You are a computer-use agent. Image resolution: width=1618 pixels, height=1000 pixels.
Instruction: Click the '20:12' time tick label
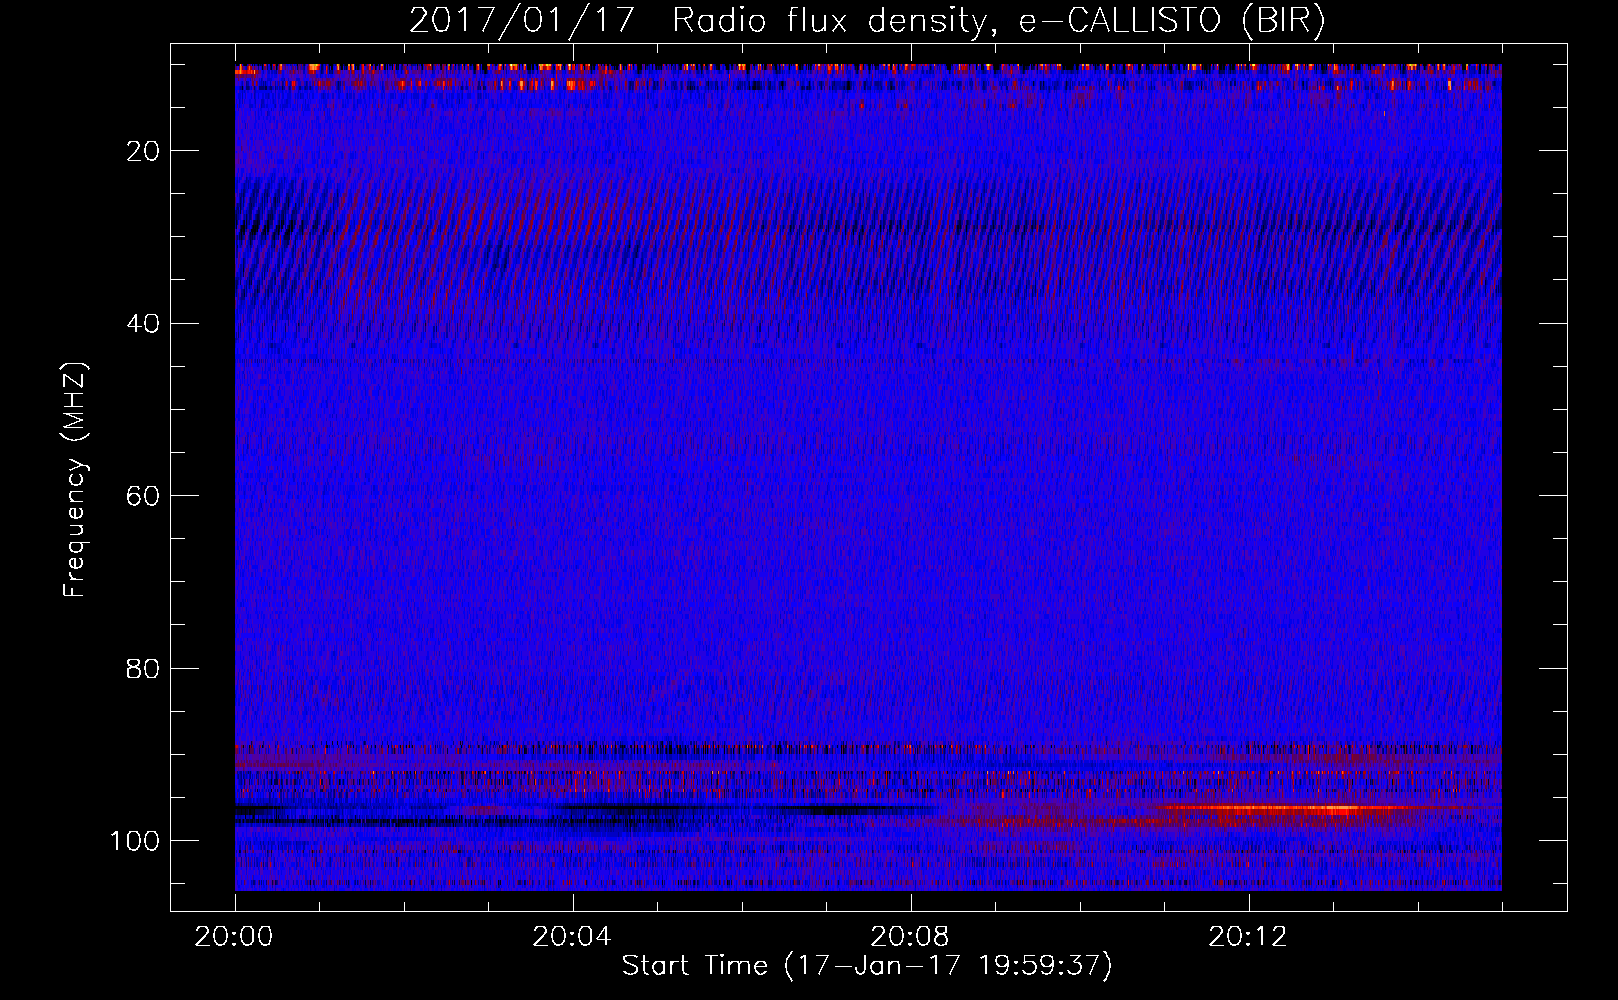(x=1248, y=937)
